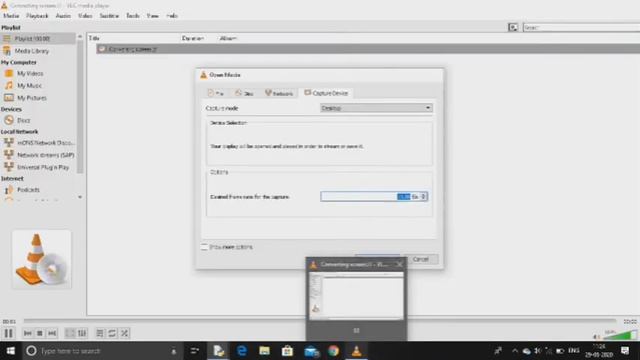Viewport: 640px width, 360px height.
Task: Pause from the taskbar preview control
Action: pos(356,331)
